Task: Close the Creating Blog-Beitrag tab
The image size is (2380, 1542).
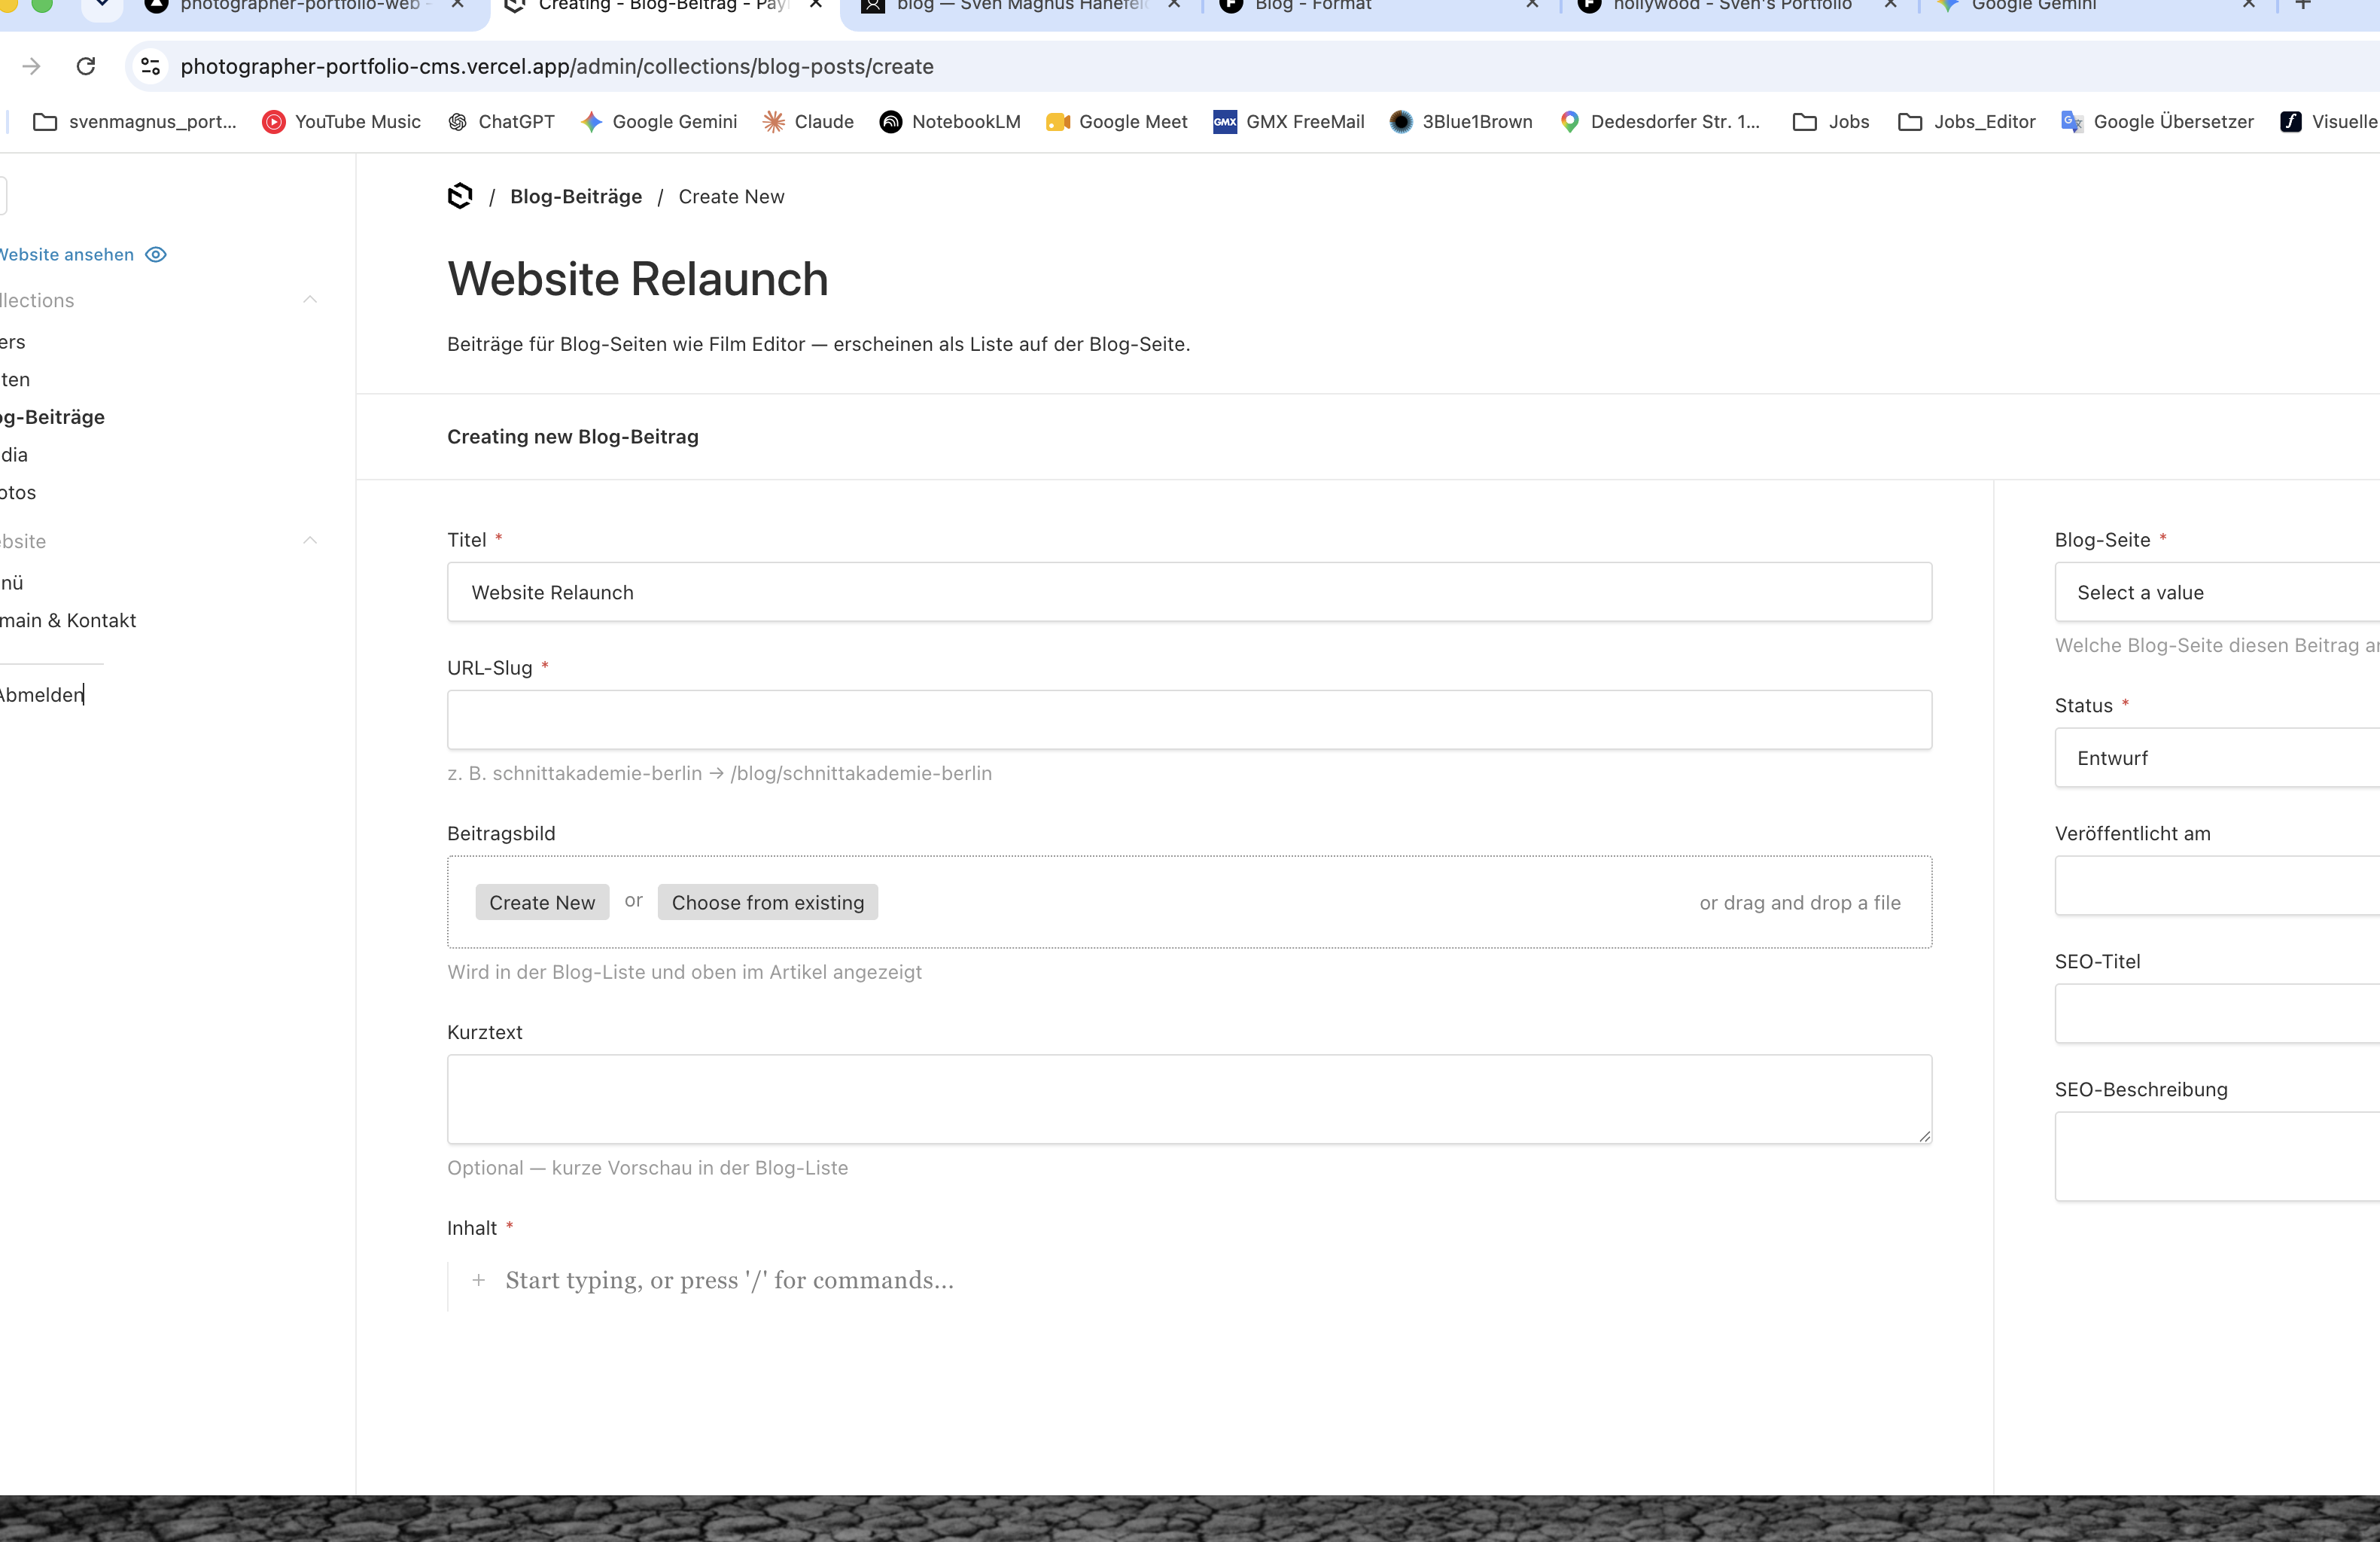Action: [816, 5]
